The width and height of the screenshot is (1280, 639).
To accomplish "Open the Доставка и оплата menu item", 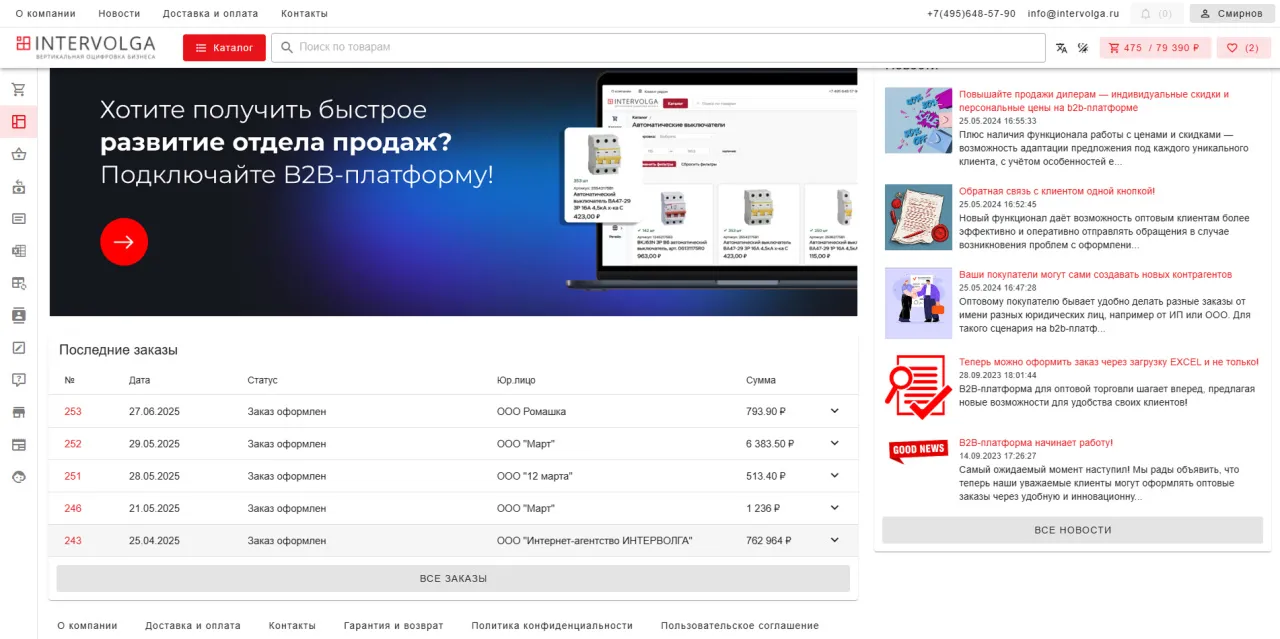I will pyautogui.click(x=211, y=13).
